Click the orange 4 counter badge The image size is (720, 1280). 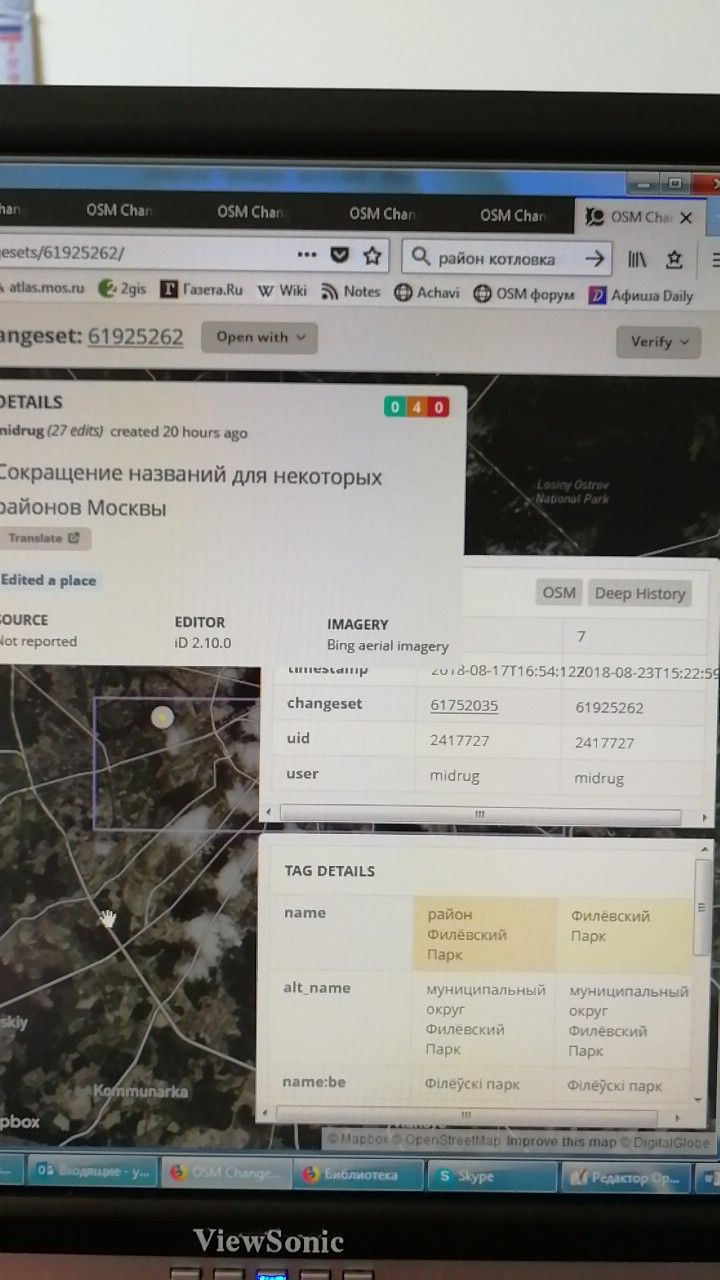(416, 407)
